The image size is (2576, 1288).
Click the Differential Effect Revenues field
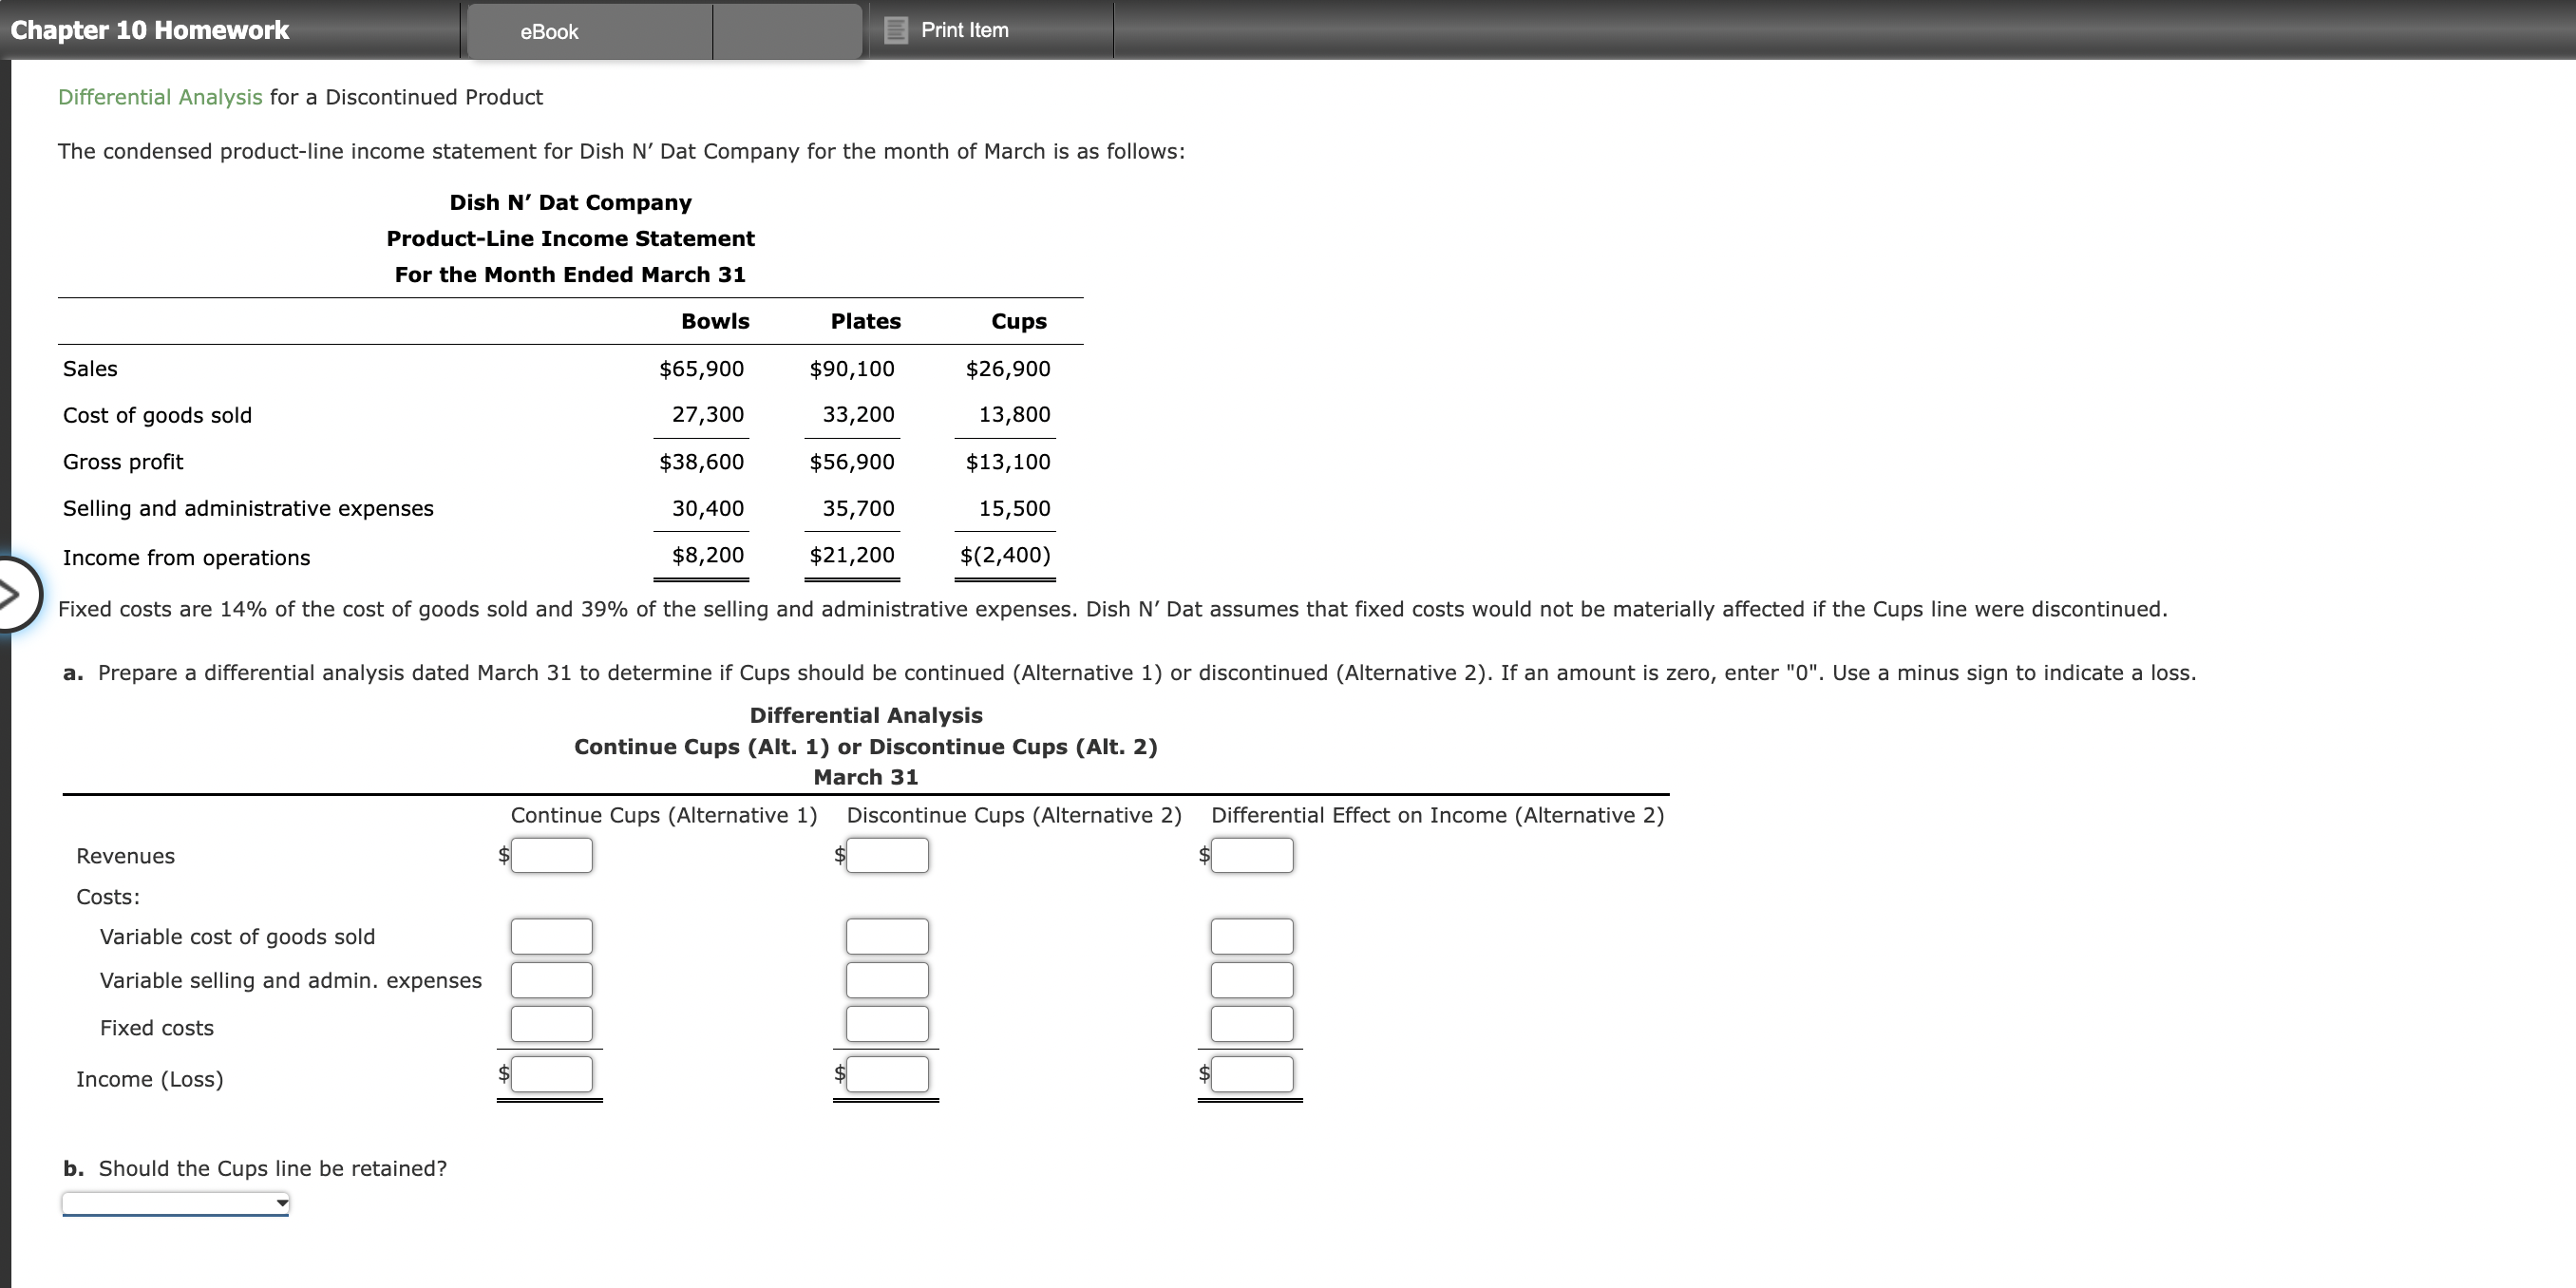click(x=1252, y=855)
